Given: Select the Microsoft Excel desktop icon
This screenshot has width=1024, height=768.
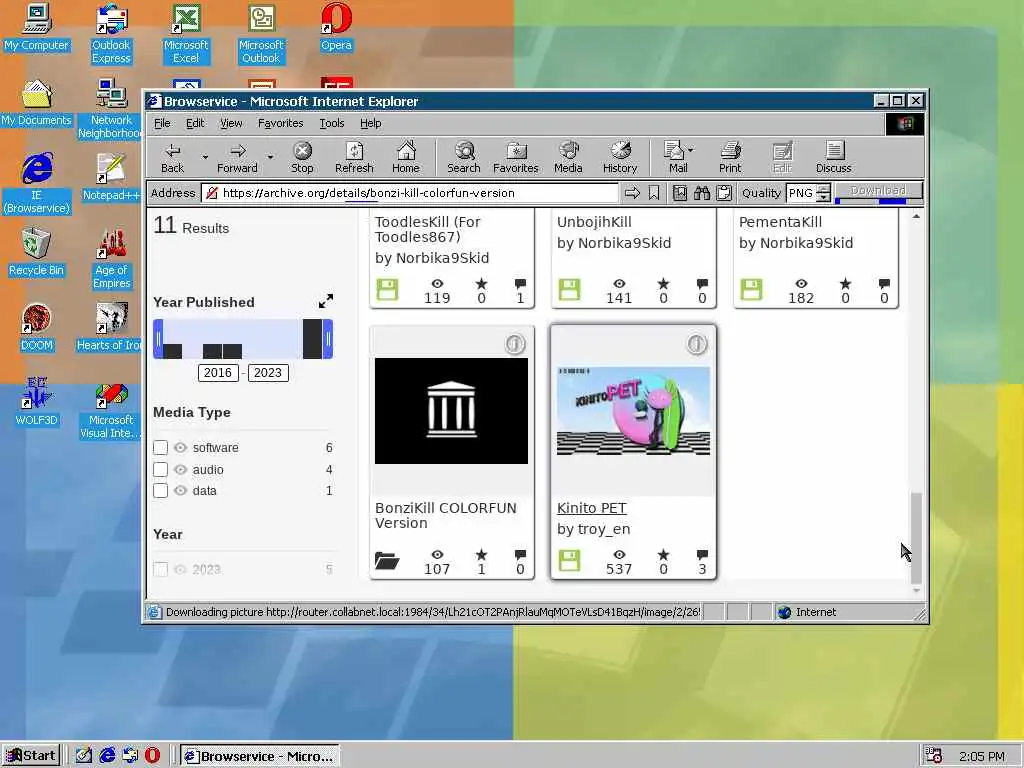Looking at the screenshot, I should pyautogui.click(x=186, y=34).
